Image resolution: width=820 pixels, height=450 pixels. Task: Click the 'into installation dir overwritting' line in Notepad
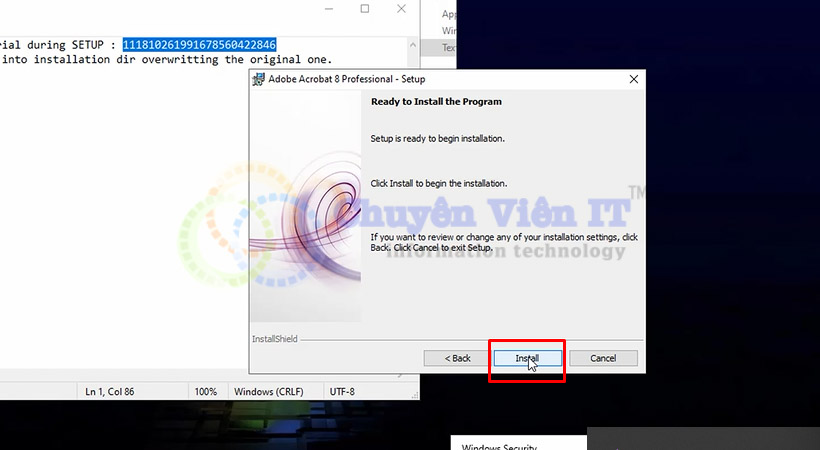click(x=166, y=60)
